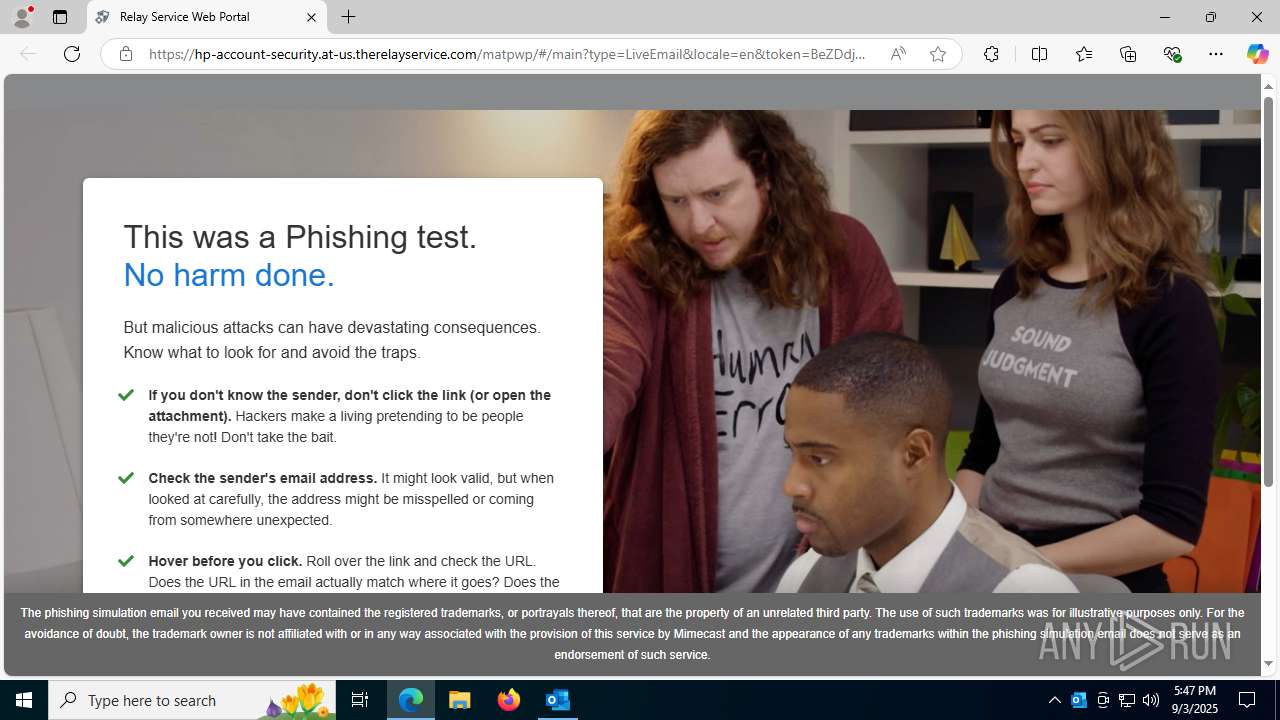Click the Outlook tray icon

[x=1079, y=700]
